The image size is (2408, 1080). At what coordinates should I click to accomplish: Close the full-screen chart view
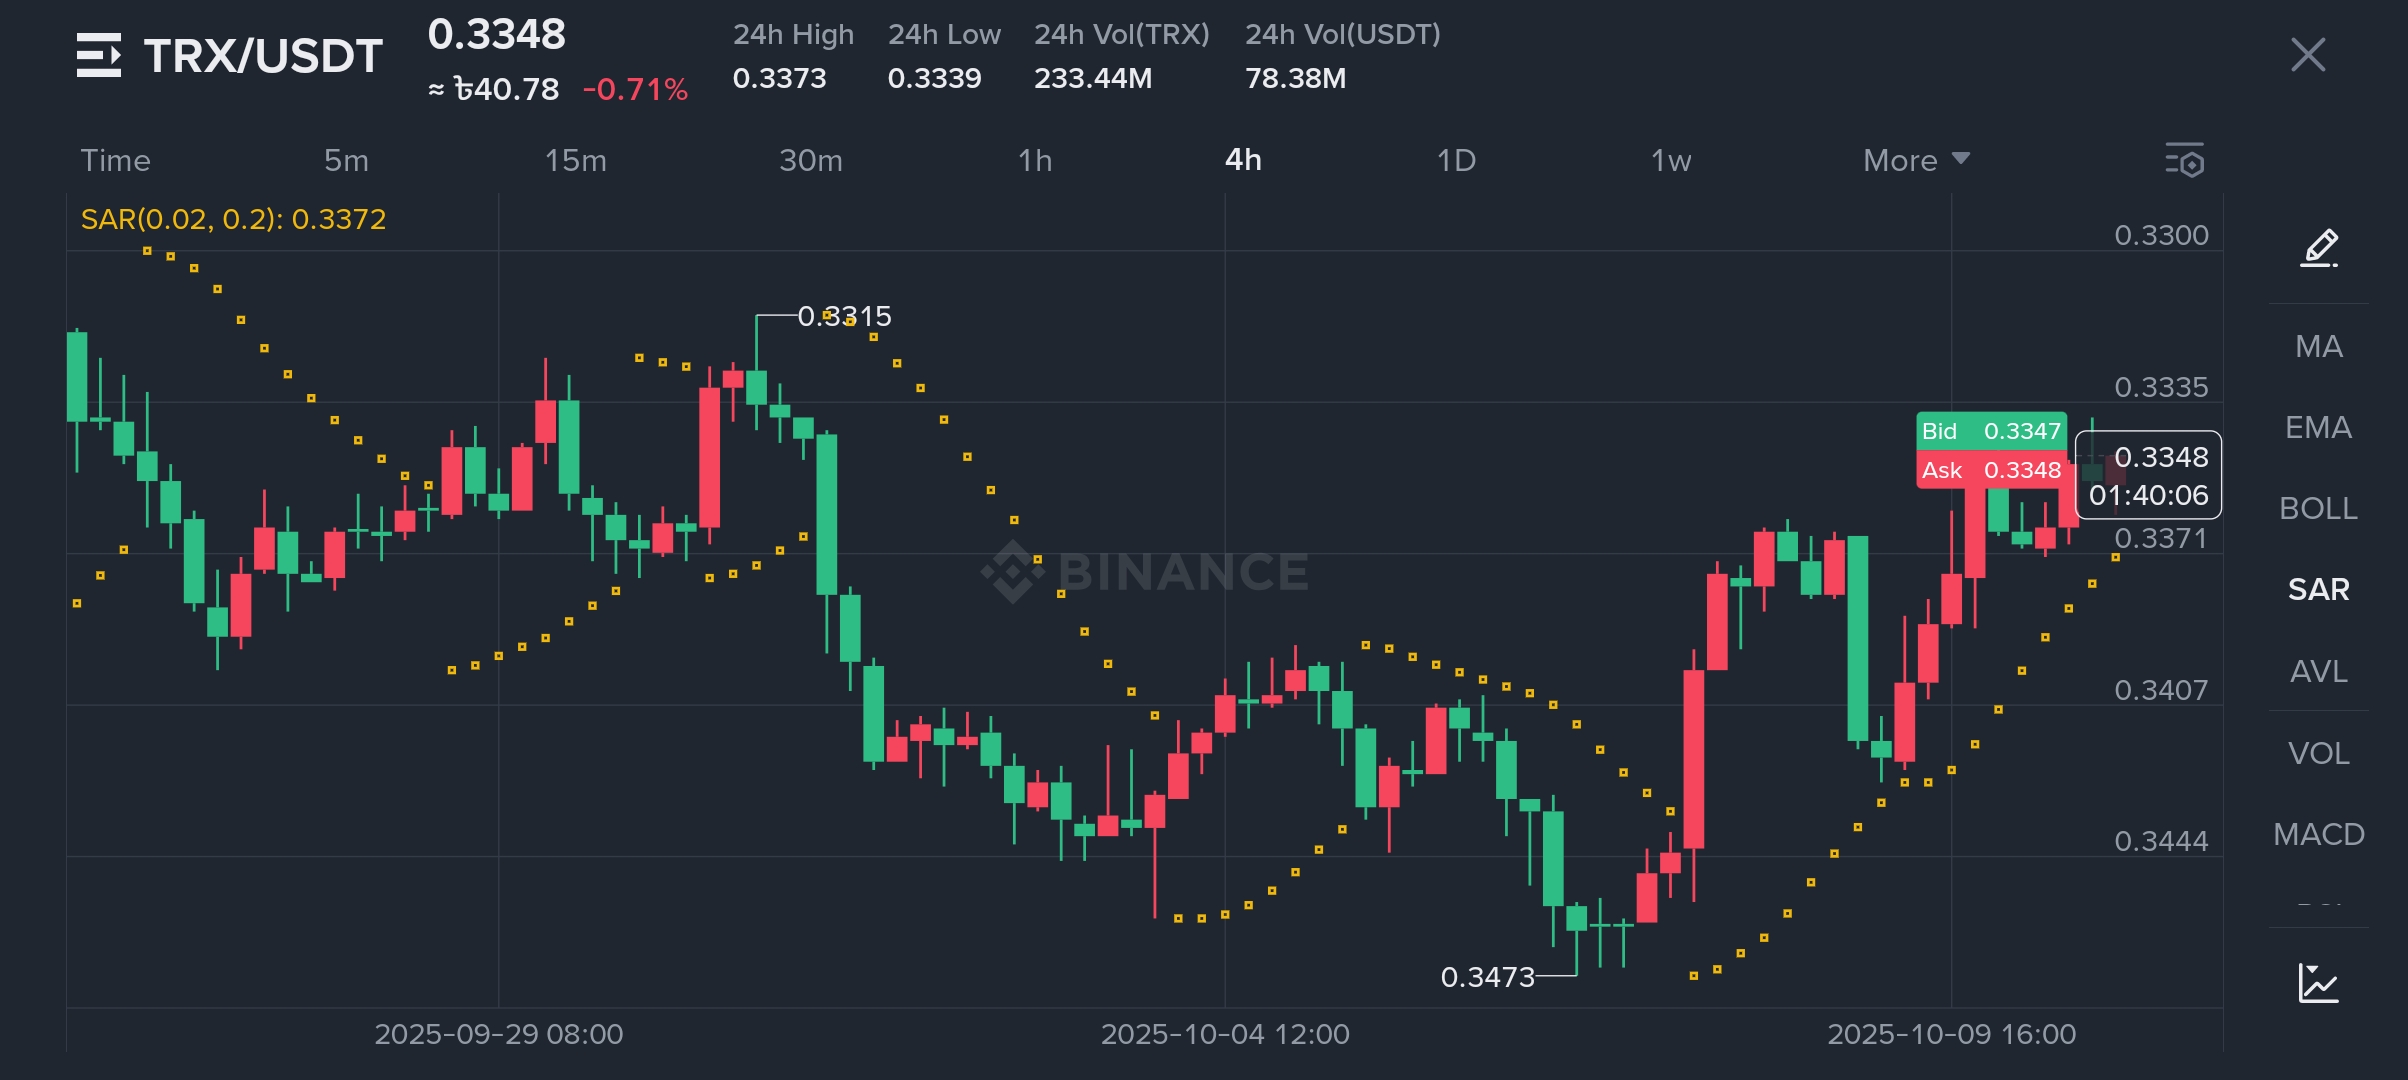pos(2308,55)
